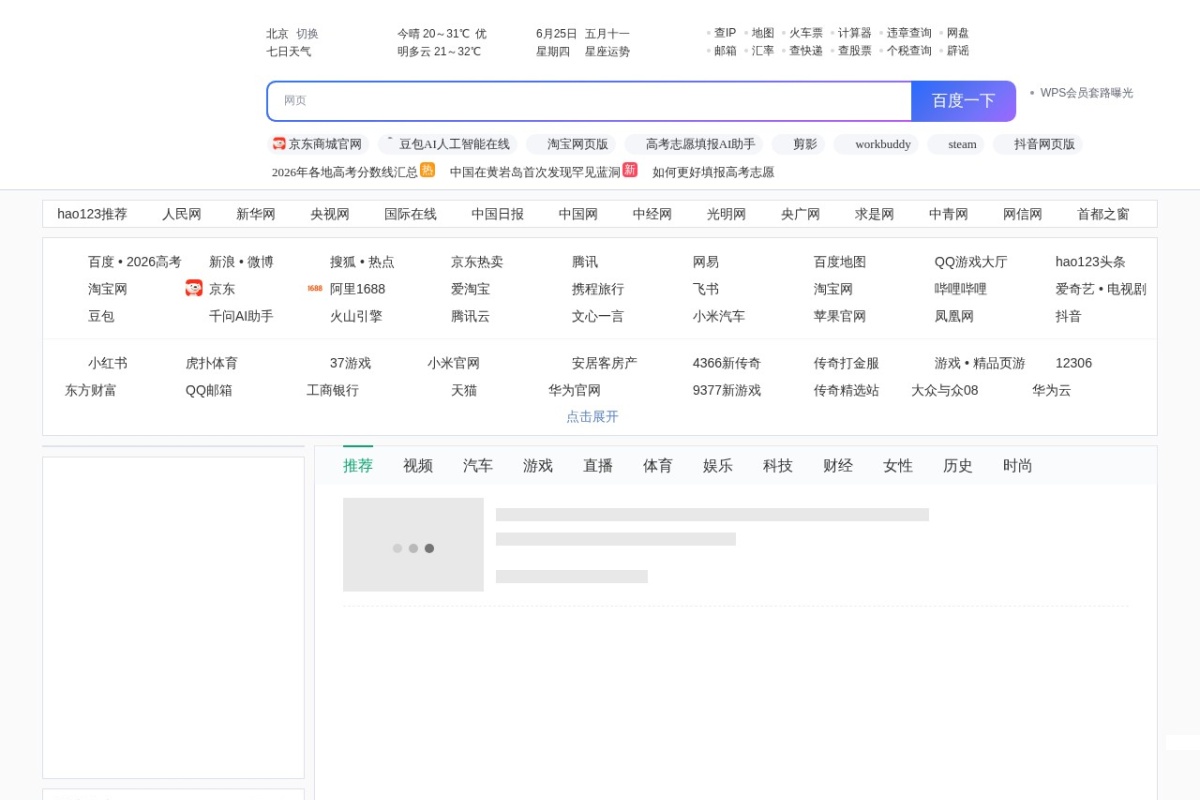This screenshot has width=1200, height=800.
Task: Open 小红书 site link
Action: point(108,363)
